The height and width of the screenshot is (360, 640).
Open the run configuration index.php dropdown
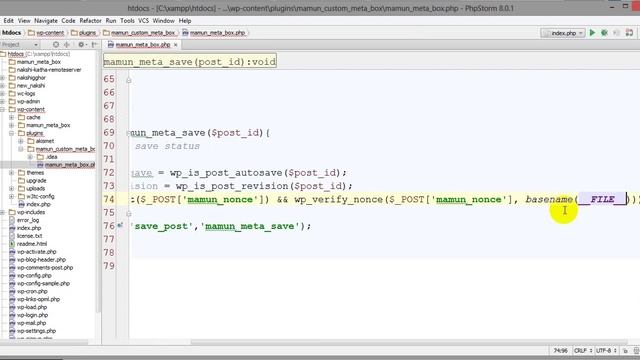click(562, 33)
